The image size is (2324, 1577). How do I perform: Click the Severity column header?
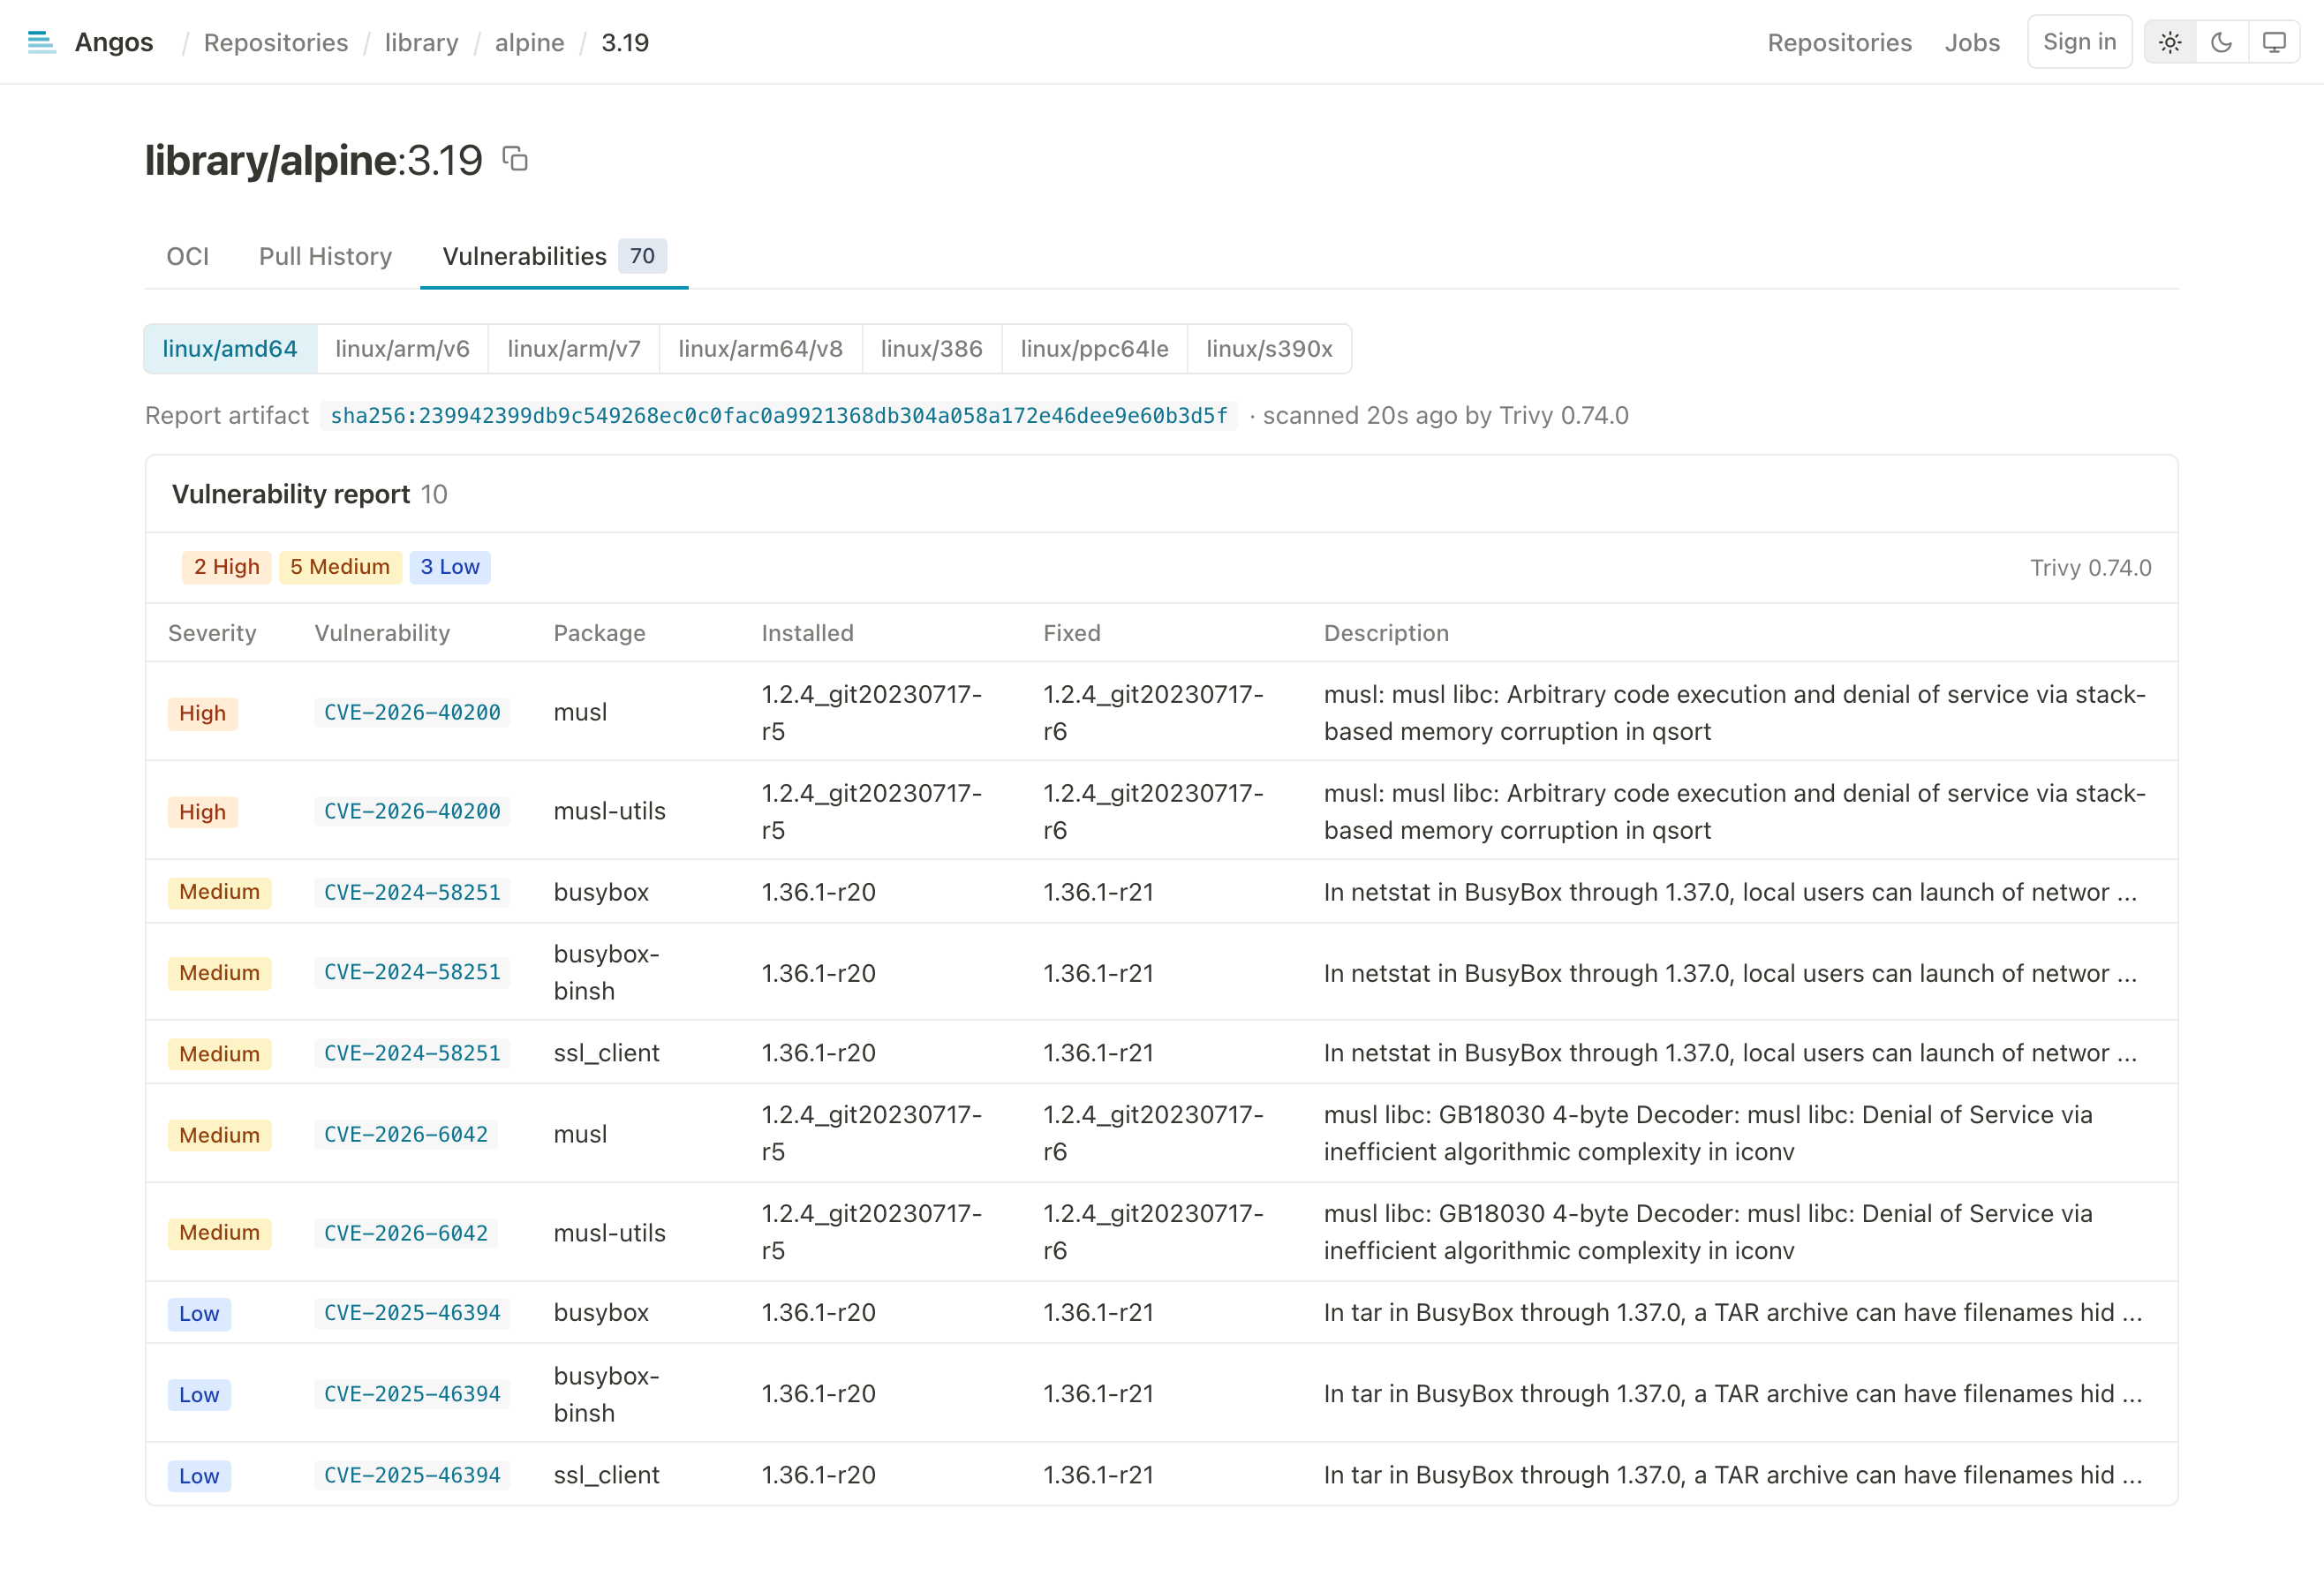click(212, 633)
